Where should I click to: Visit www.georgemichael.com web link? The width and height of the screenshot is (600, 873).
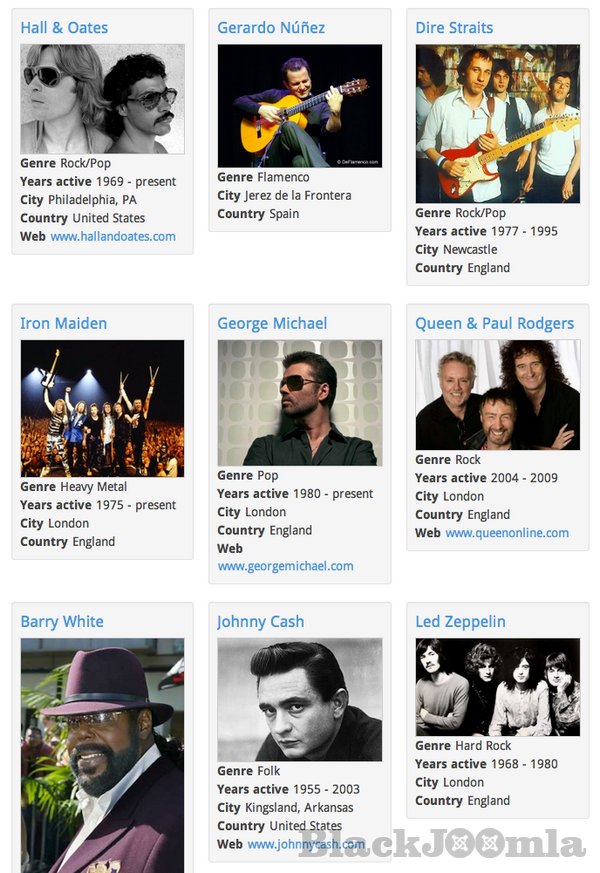(285, 566)
